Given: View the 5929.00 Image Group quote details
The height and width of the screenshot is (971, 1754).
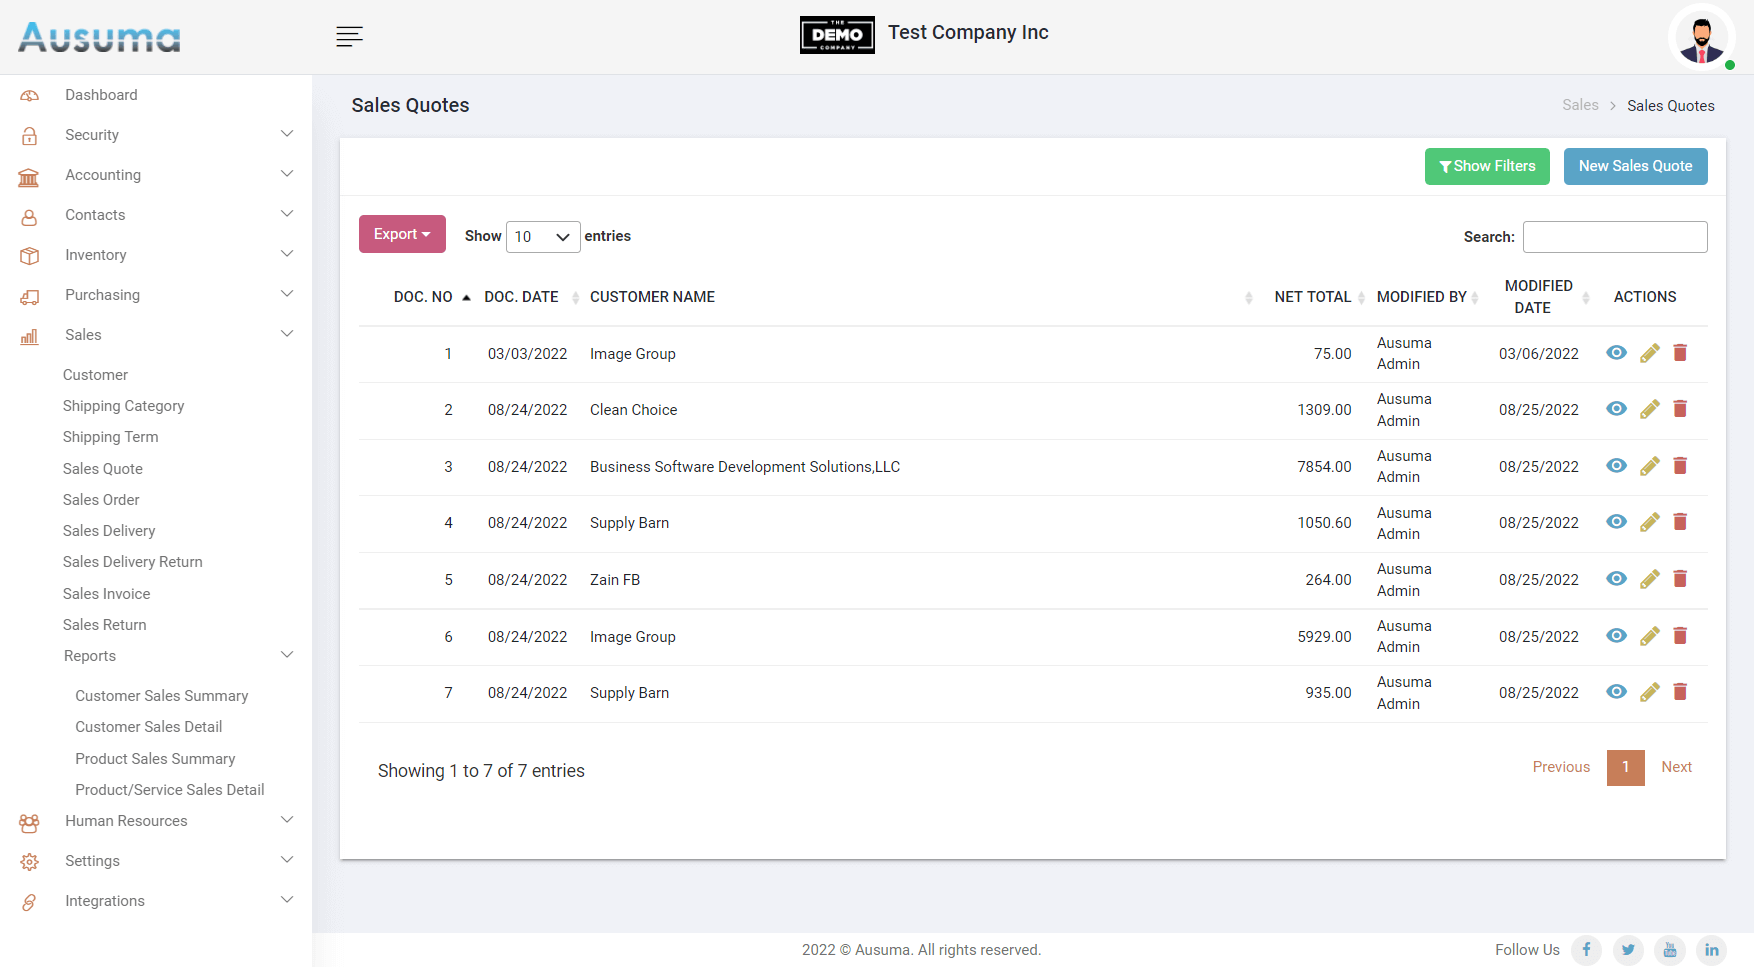Looking at the screenshot, I should click(x=1616, y=636).
